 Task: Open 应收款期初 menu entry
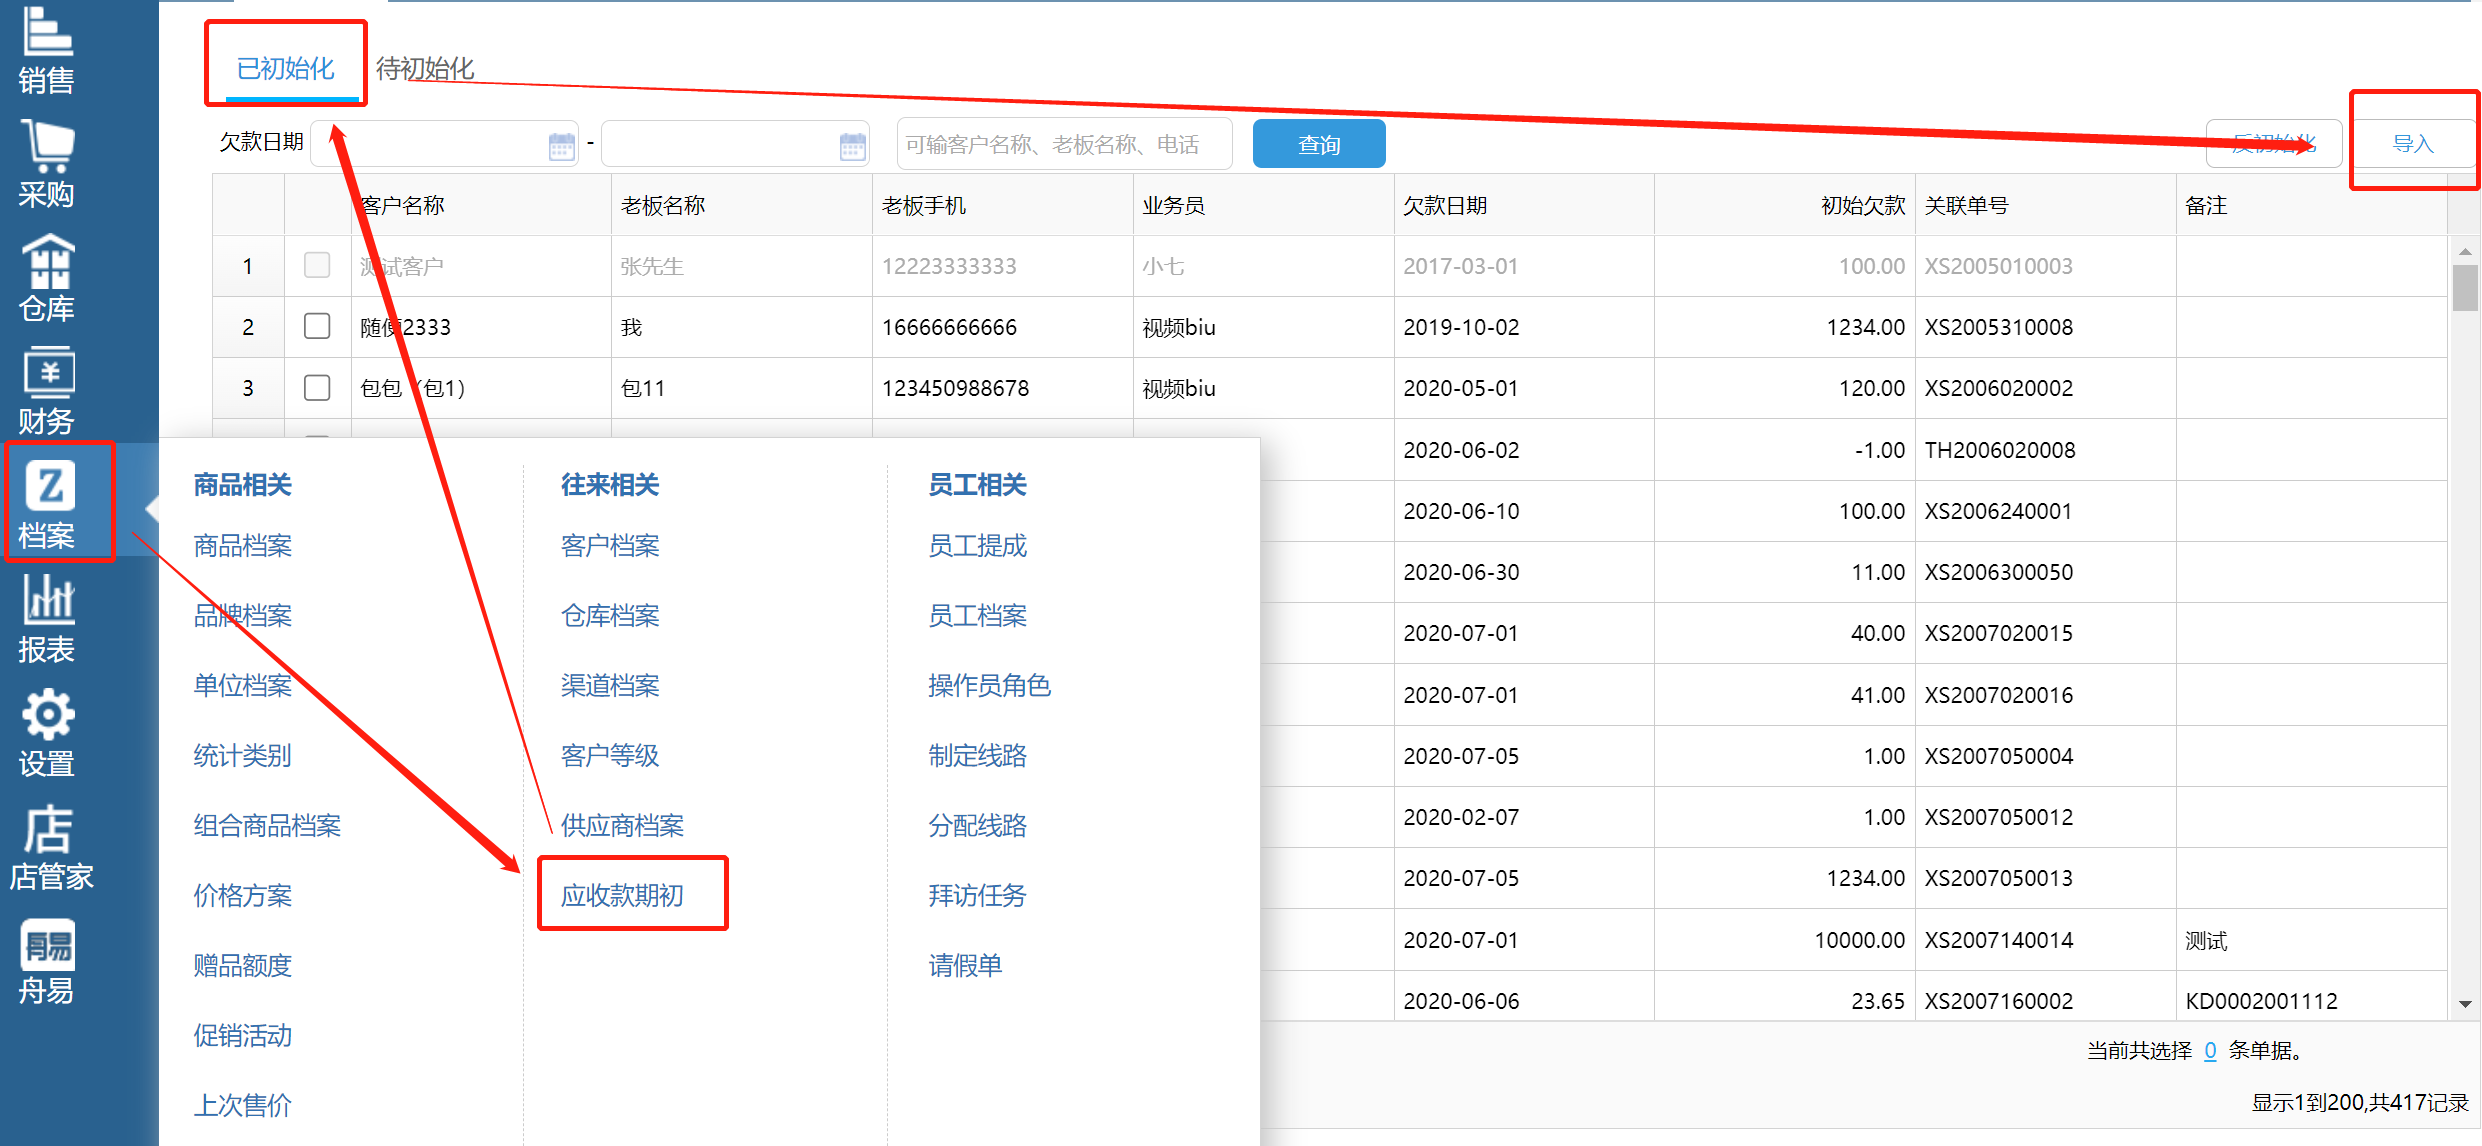click(x=622, y=896)
